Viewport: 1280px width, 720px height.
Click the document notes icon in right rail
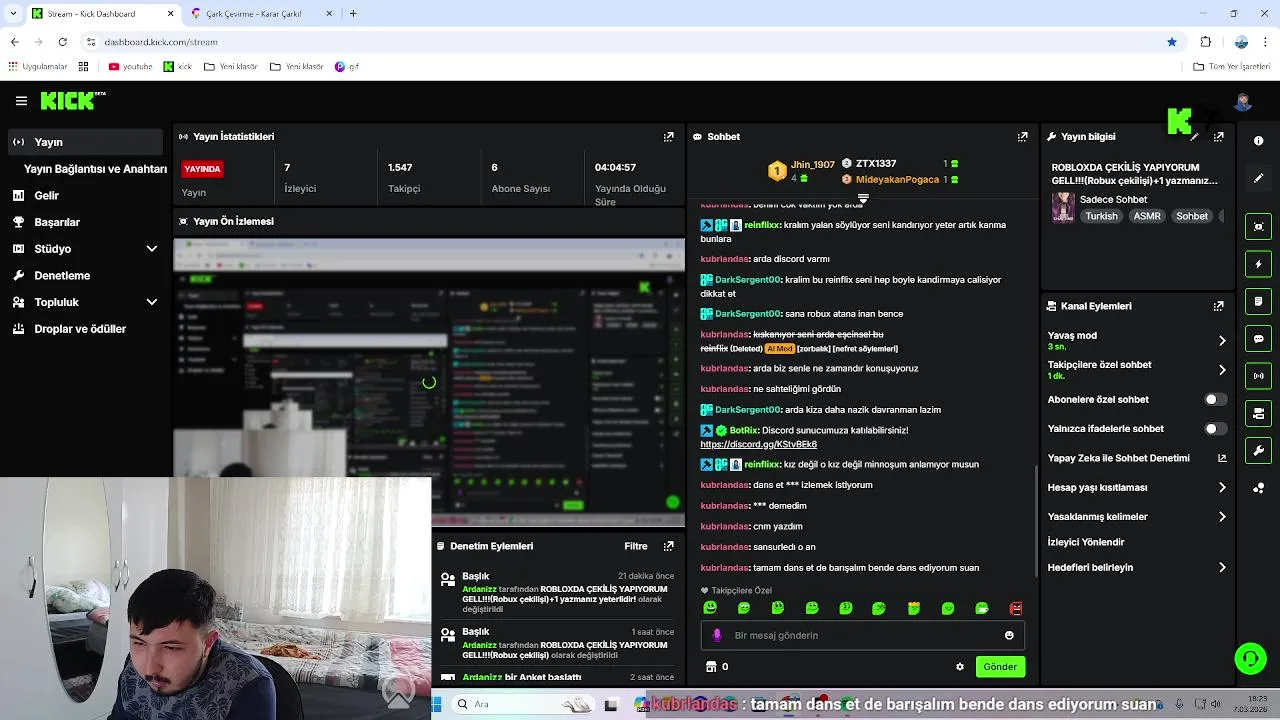pos(1258,301)
